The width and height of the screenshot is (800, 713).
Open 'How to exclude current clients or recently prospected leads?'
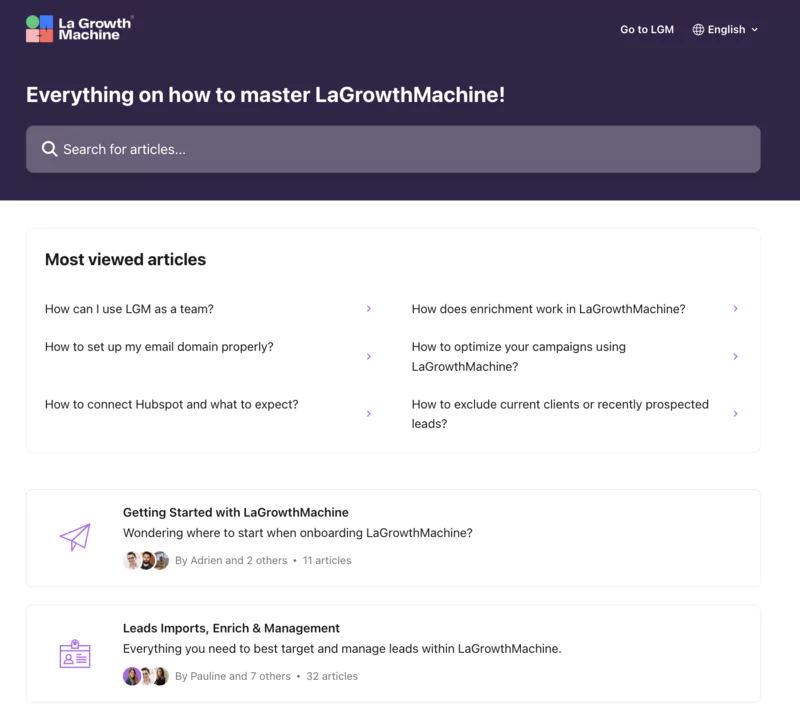[x=560, y=413]
